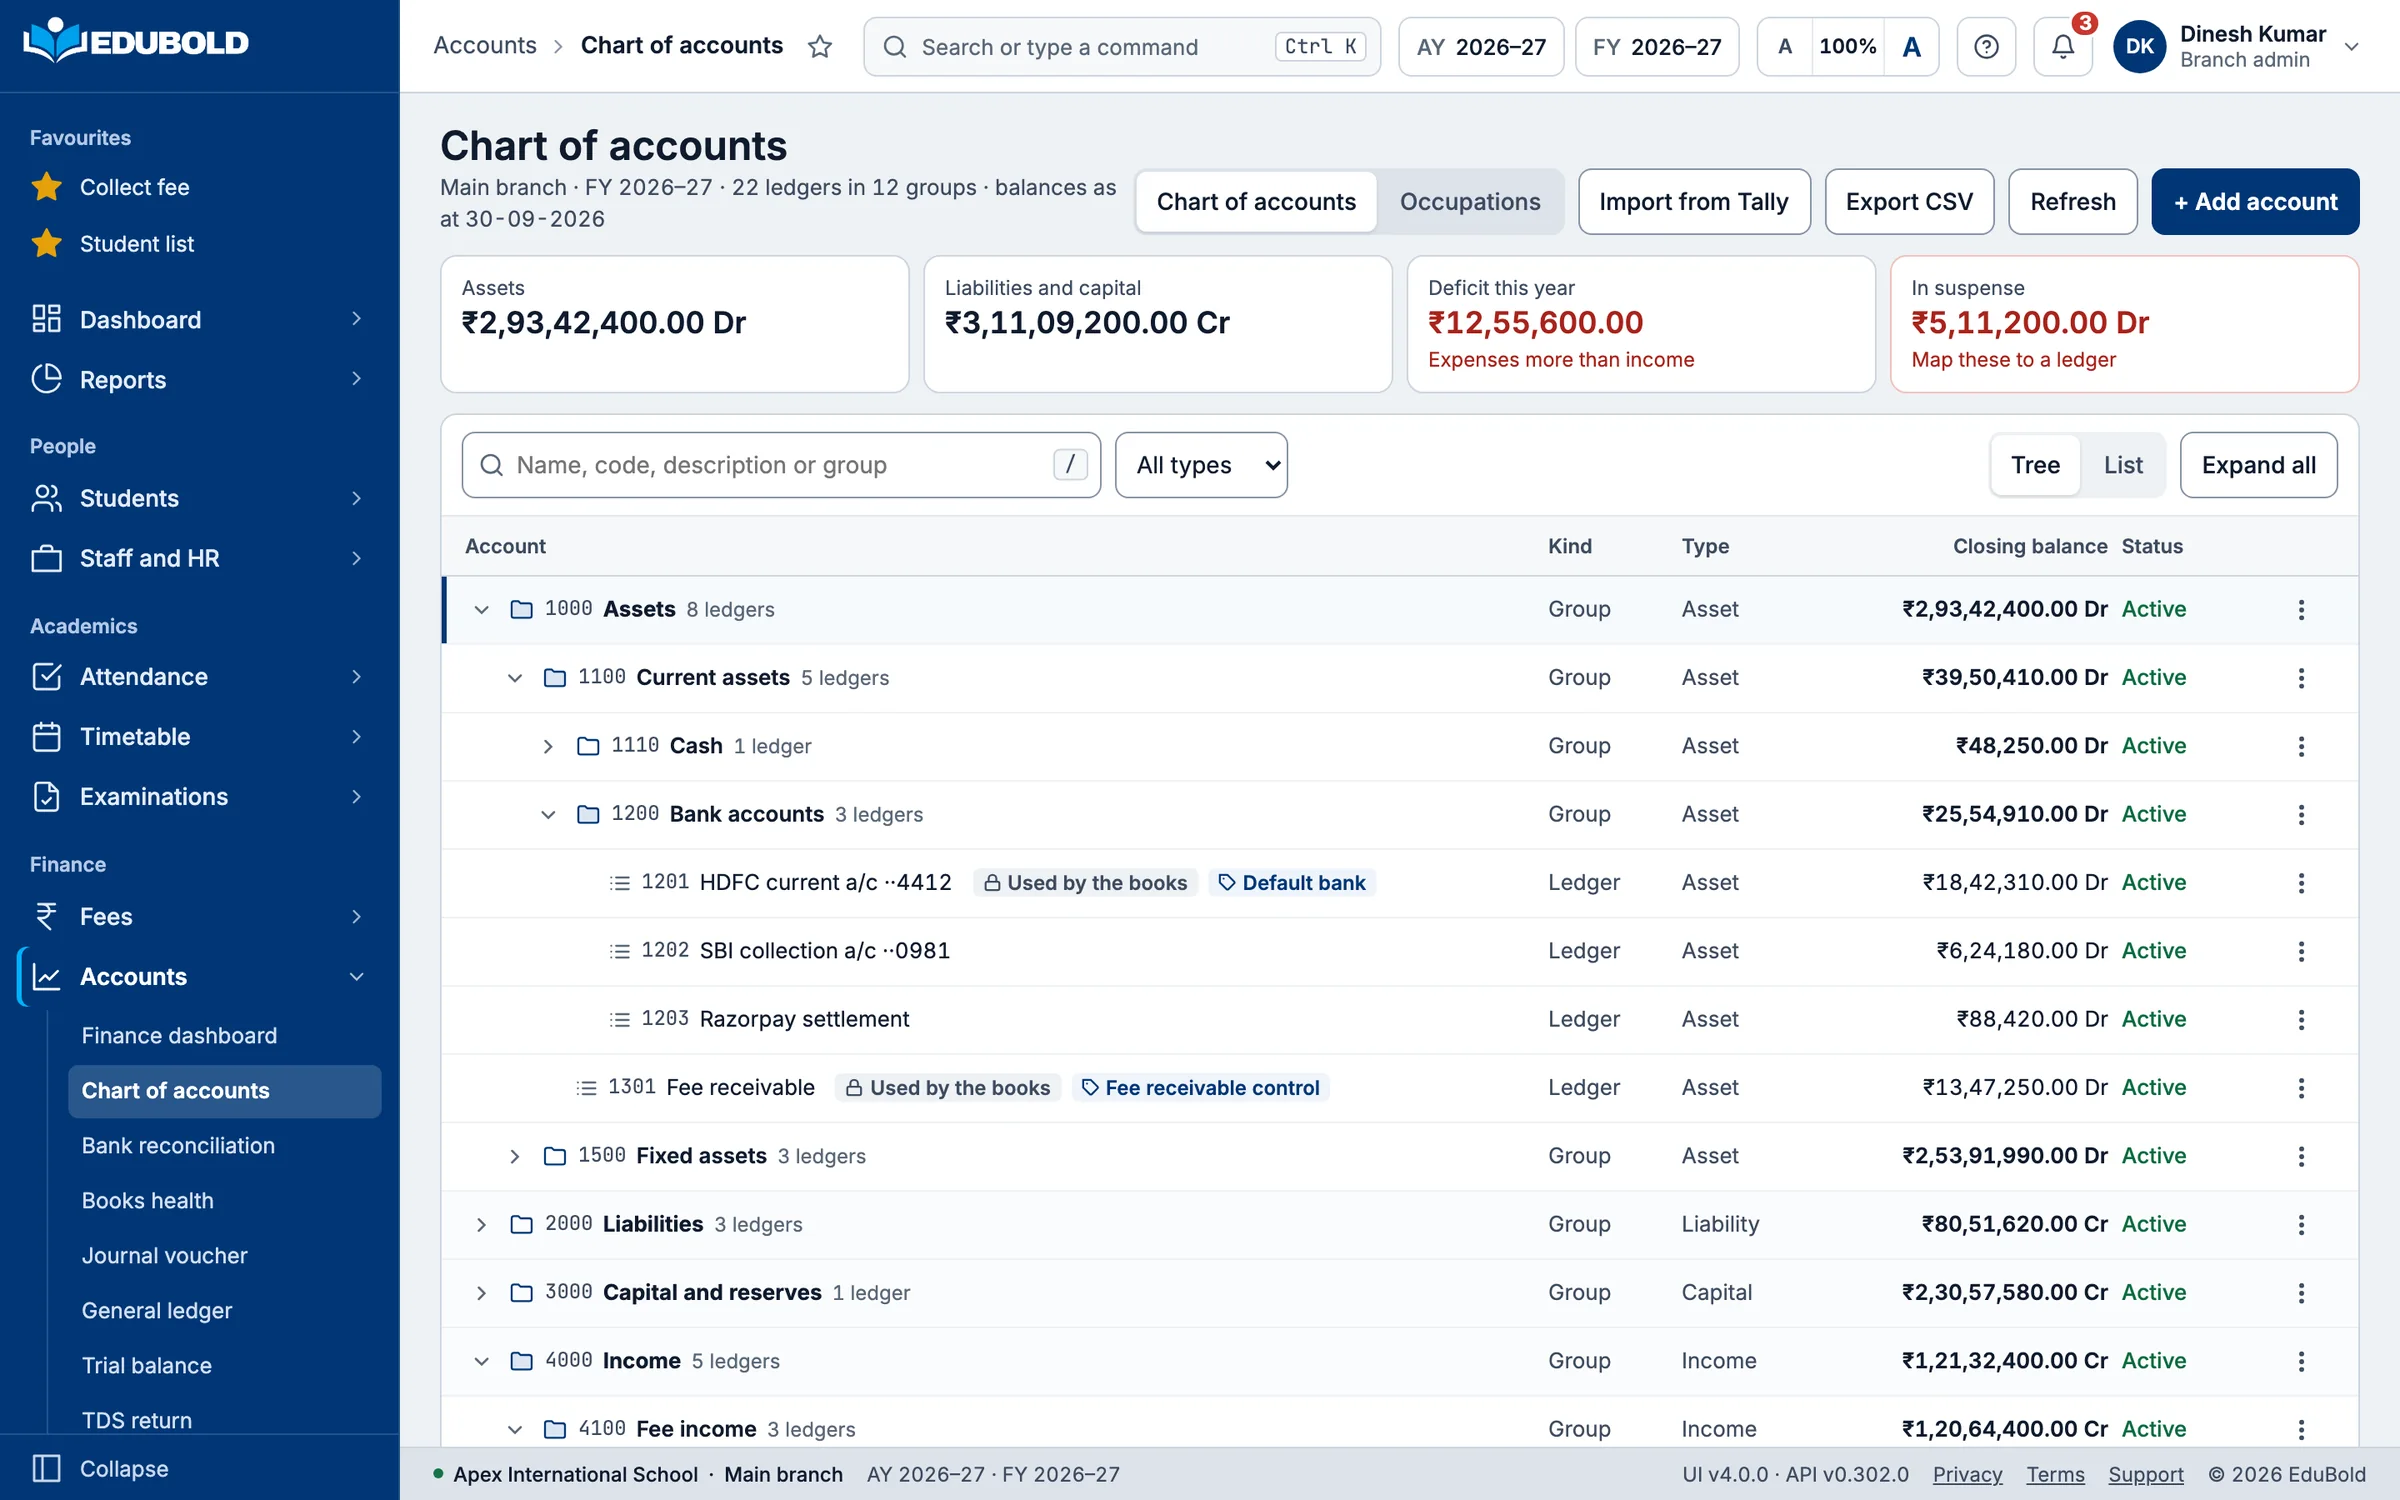This screenshot has height=1500, width=2400.
Task: Star this page as a favourite
Action: [x=820, y=46]
